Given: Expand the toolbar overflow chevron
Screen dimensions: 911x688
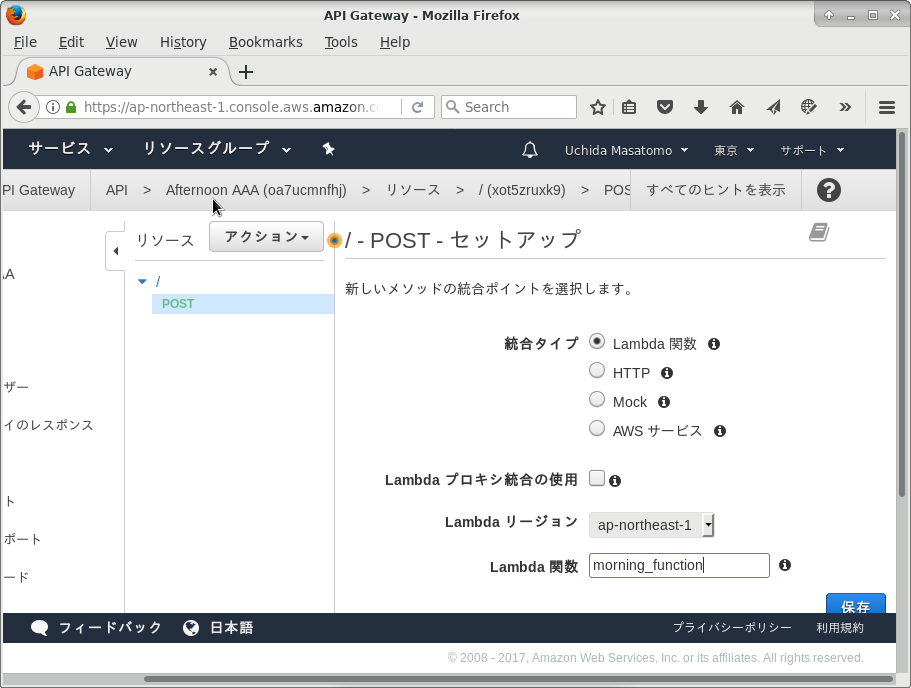Looking at the screenshot, I should click(845, 107).
